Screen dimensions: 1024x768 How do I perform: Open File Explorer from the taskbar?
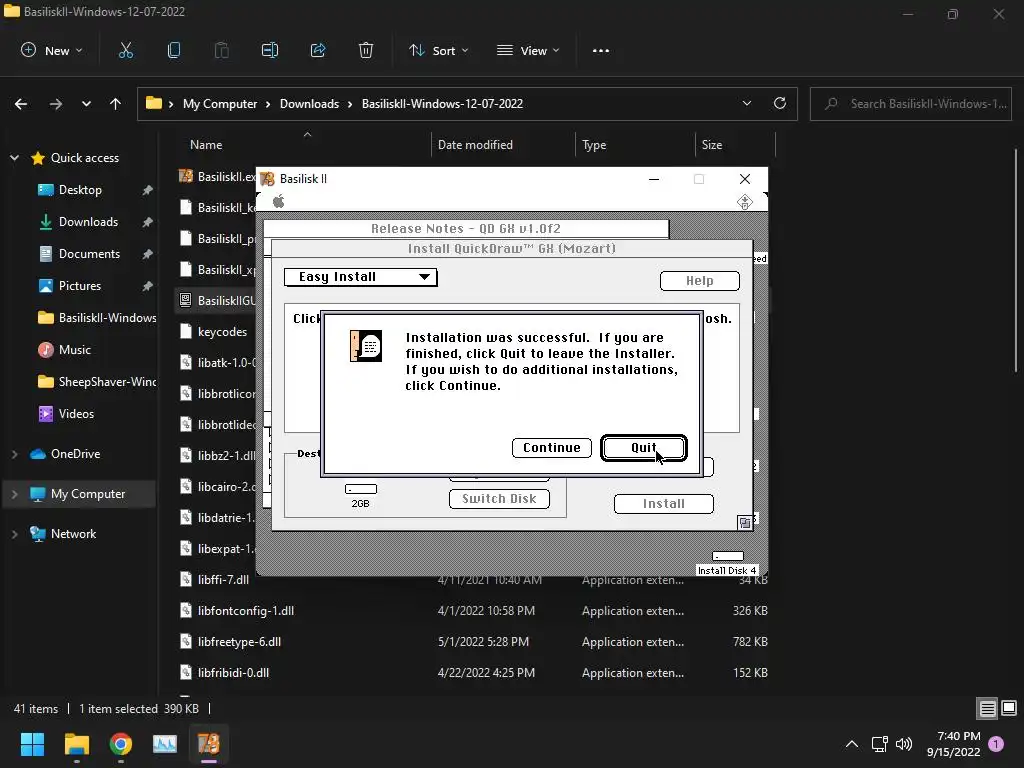pyautogui.click(x=76, y=744)
